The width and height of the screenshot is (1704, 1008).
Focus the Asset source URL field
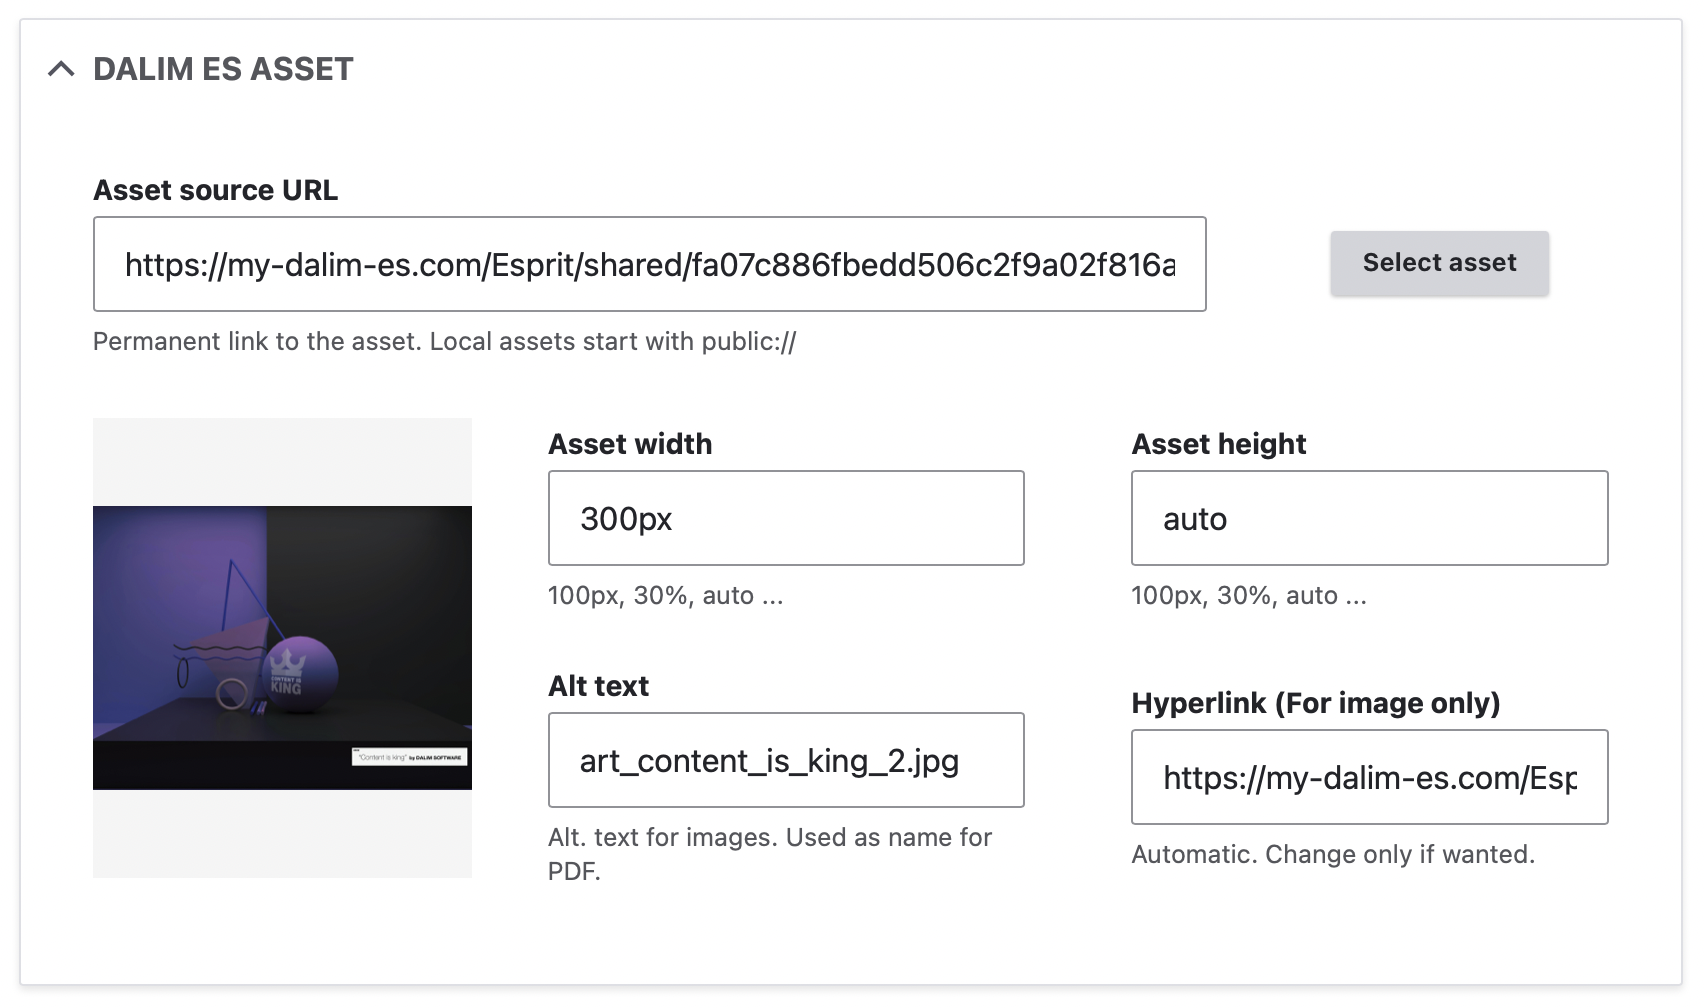(650, 264)
